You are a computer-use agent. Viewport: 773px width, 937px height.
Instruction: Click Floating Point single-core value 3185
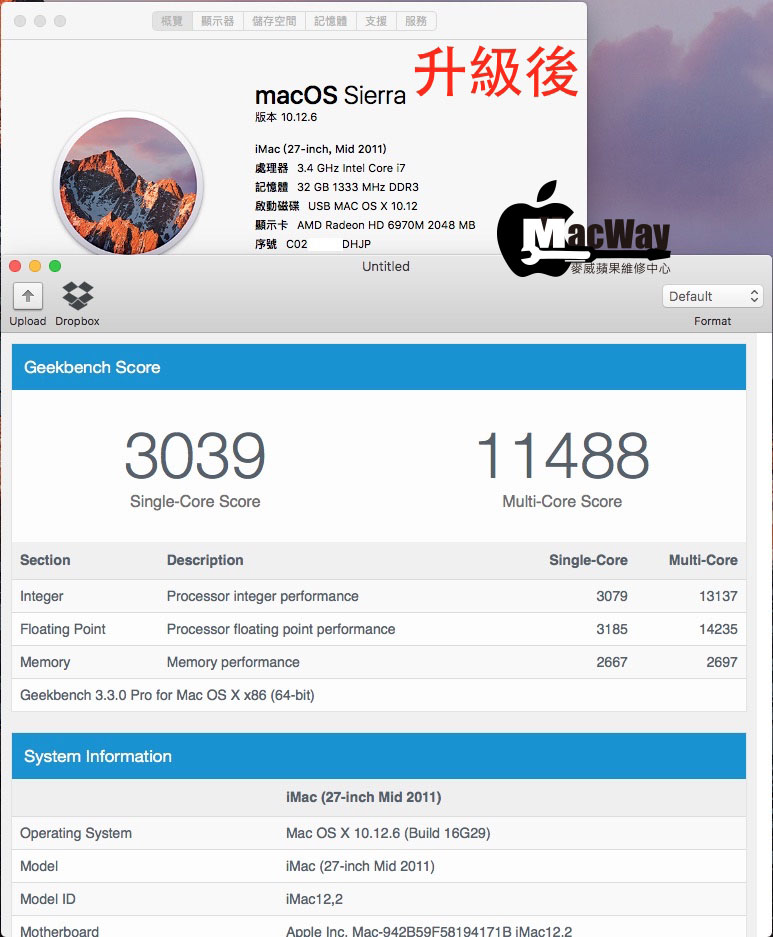(x=612, y=629)
